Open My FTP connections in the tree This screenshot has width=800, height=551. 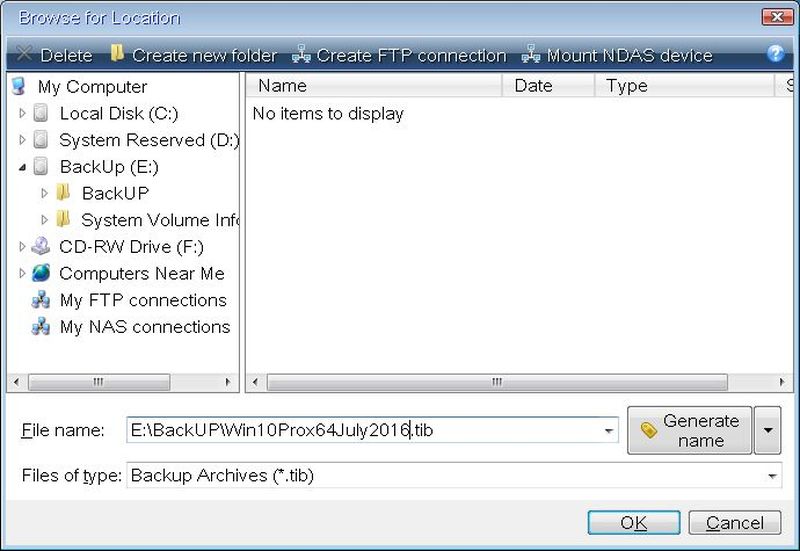coord(142,300)
